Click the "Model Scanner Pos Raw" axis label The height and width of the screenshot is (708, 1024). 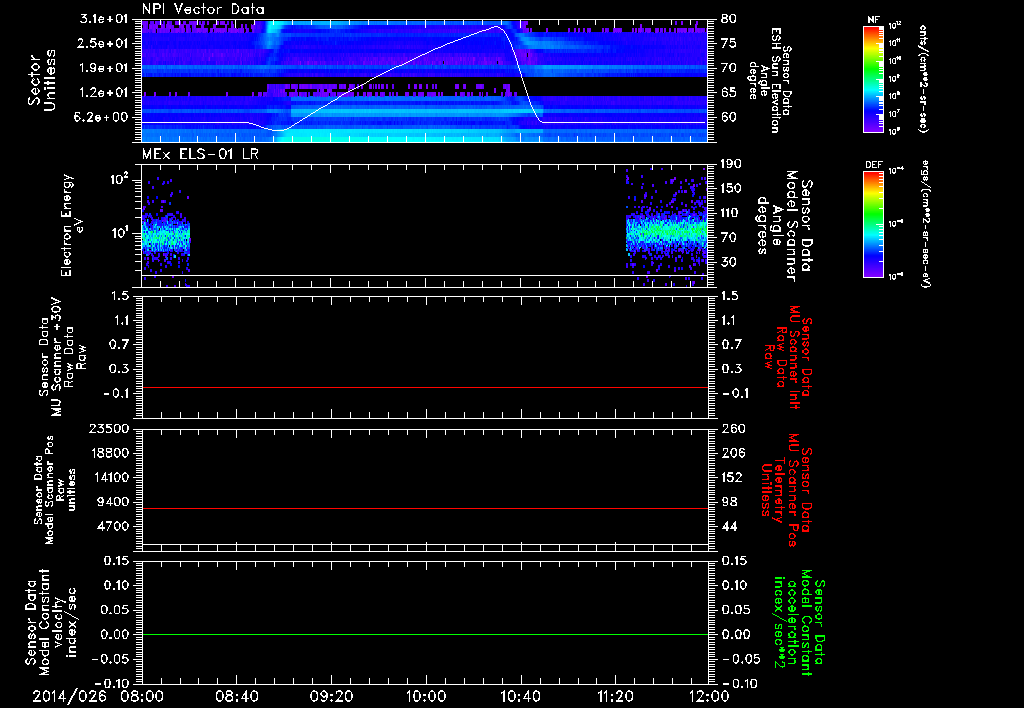55,490
